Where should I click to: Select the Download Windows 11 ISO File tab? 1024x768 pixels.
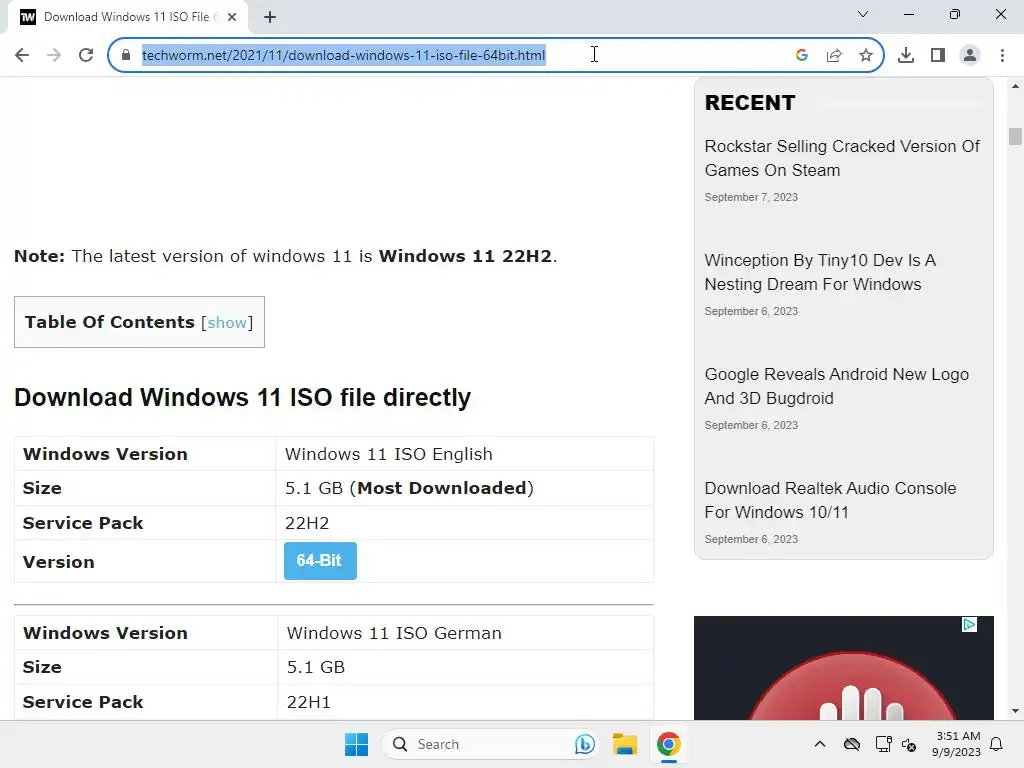126,17
